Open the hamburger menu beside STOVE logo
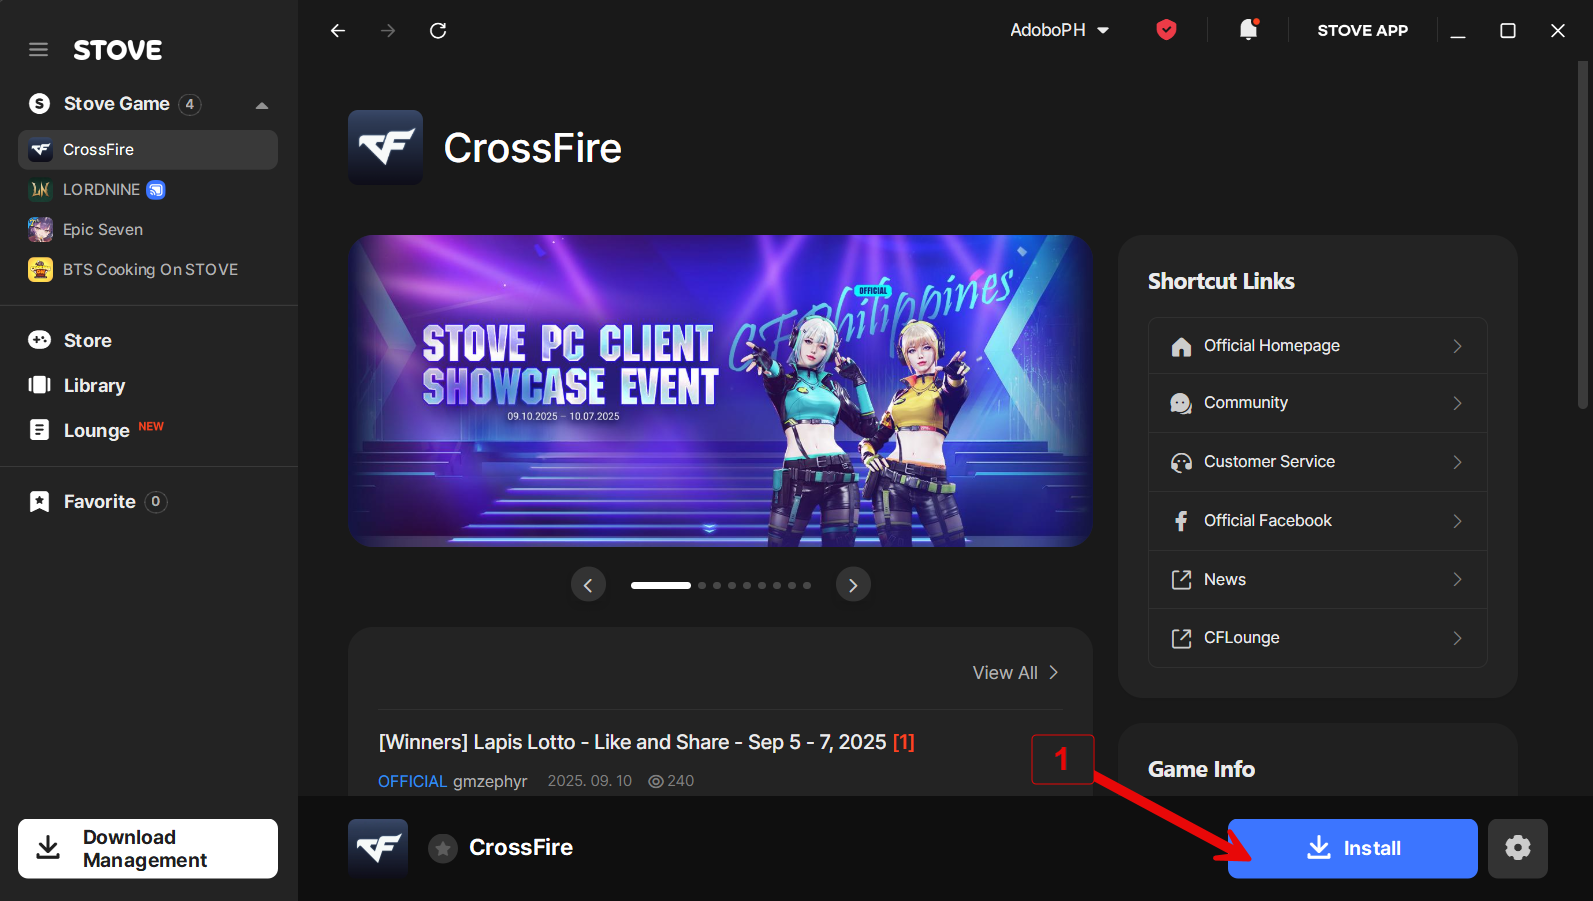1593x901 pixels. 38,50
